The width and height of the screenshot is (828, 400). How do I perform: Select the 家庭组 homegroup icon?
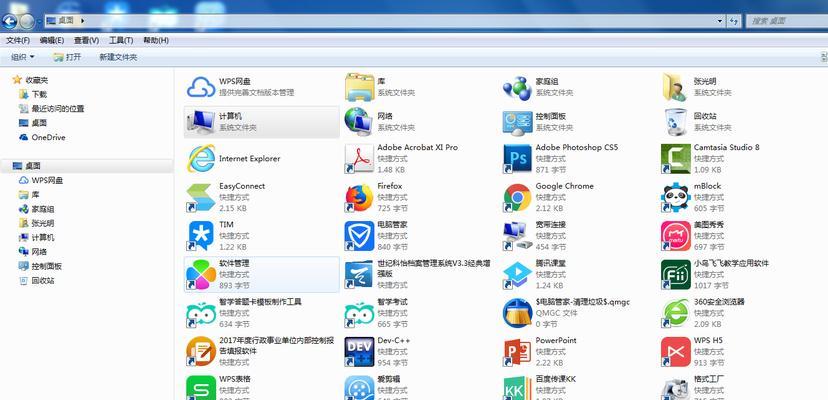(x=517, y=88)
